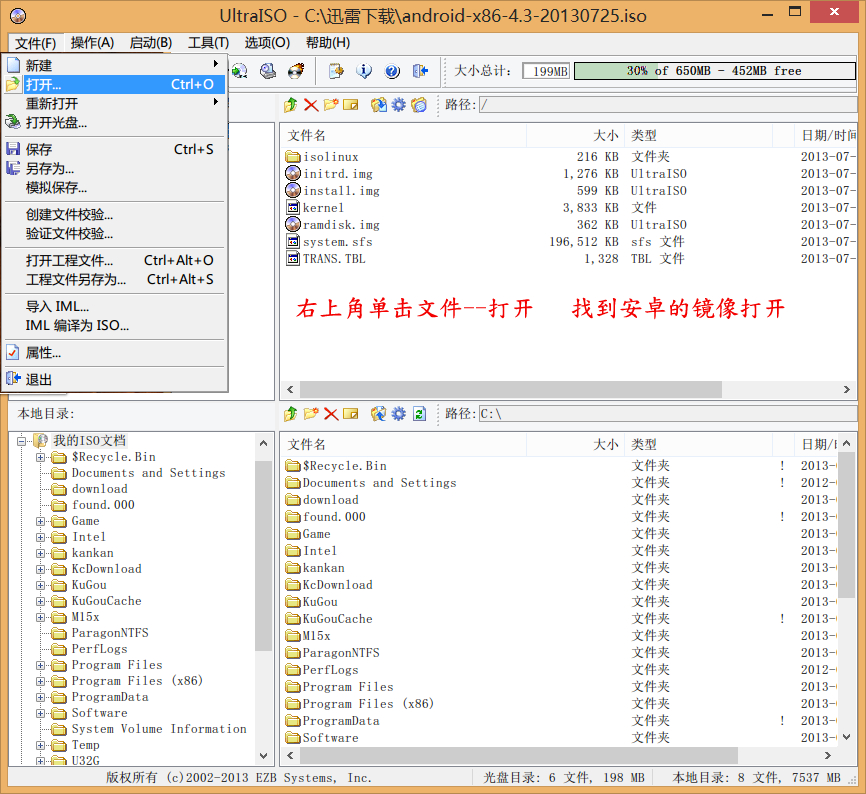Expand the Intel folder tree node
The image size is (866, 794).
[40, 537]
